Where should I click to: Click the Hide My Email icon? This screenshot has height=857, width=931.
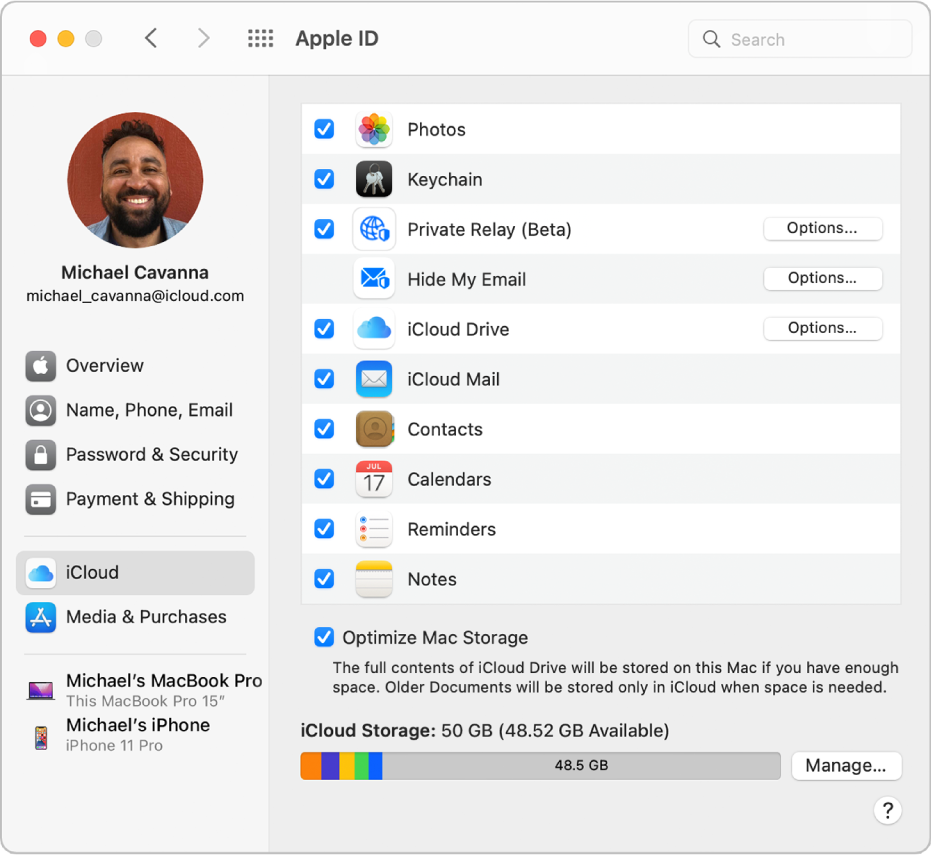click(x=373, y=279)
